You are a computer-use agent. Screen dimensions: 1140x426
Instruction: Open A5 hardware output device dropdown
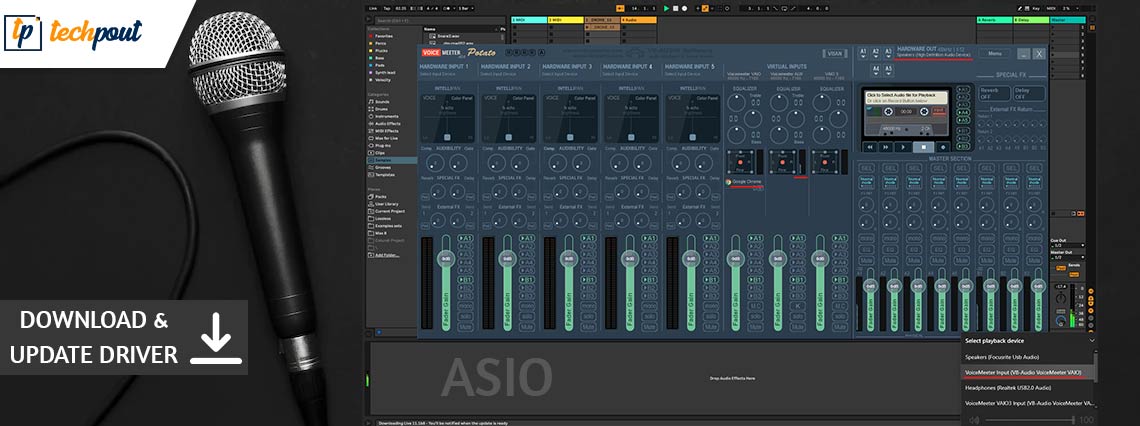click(888, 70)
